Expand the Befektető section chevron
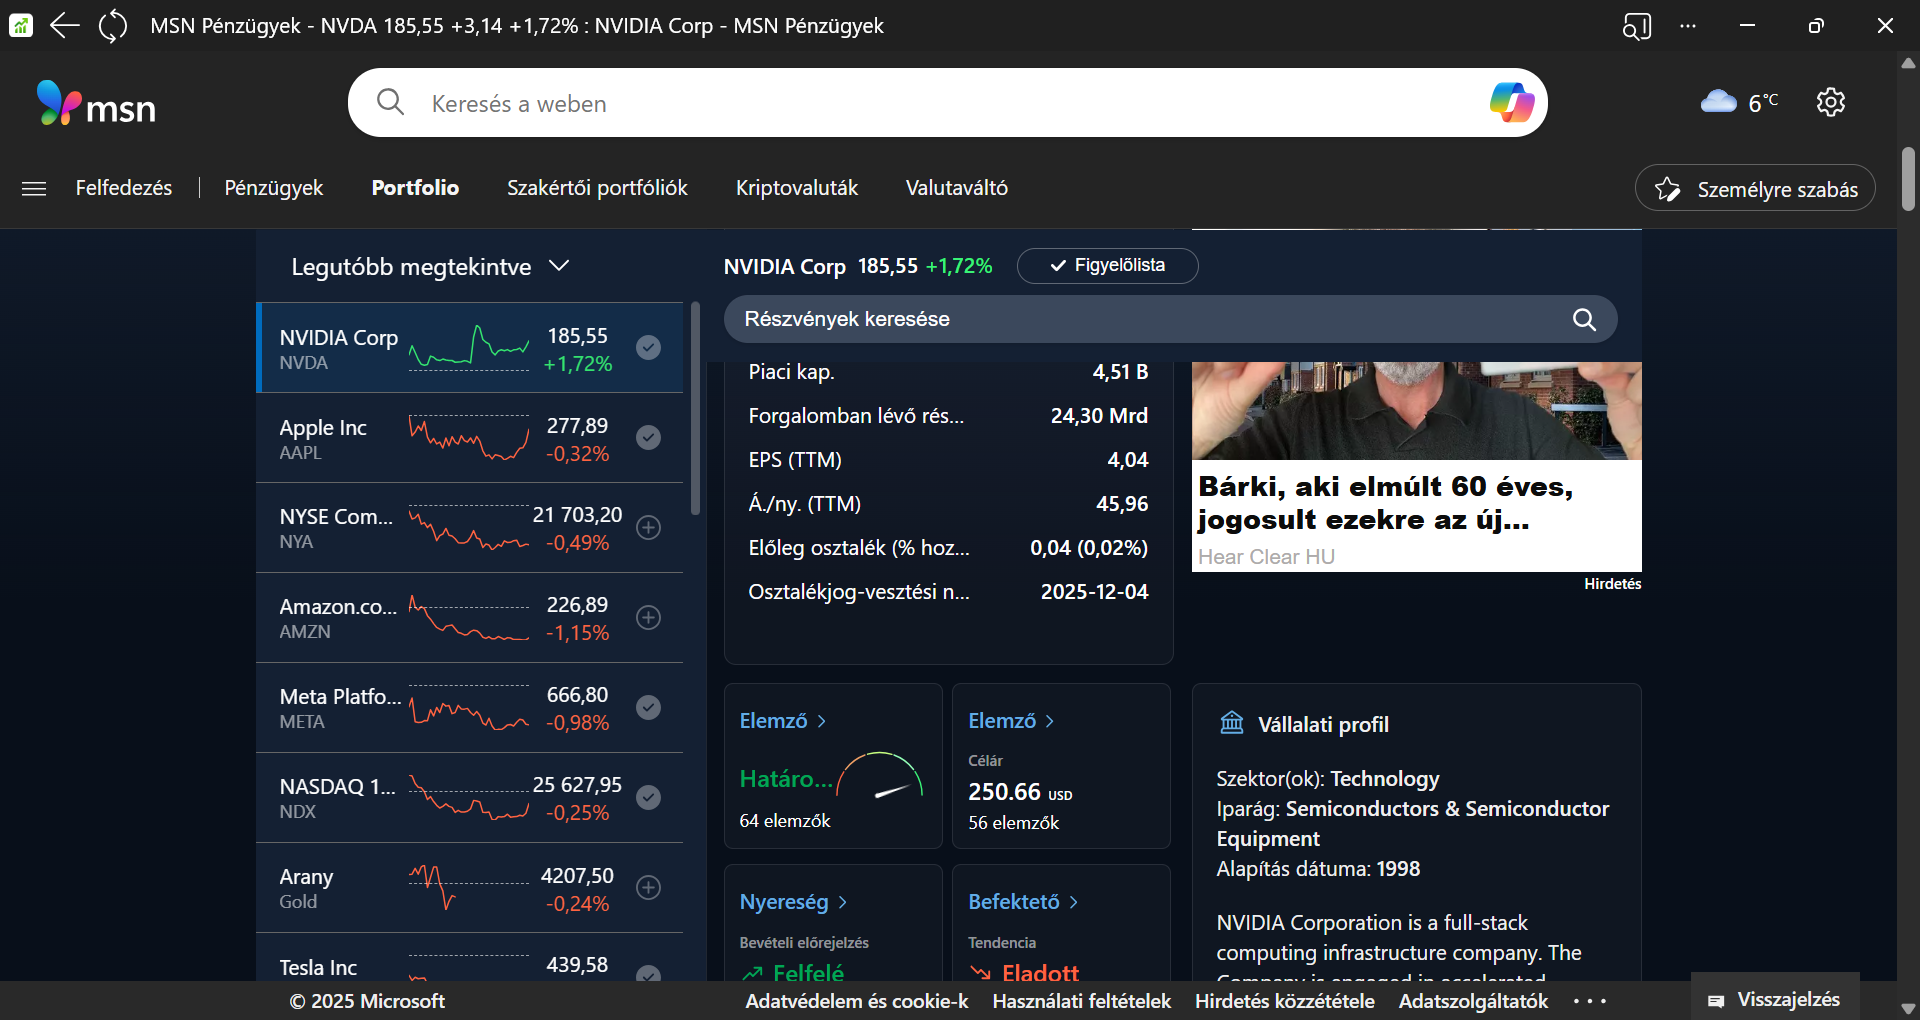This screenshot has height=1020, width=1920. pos(1074,902)
